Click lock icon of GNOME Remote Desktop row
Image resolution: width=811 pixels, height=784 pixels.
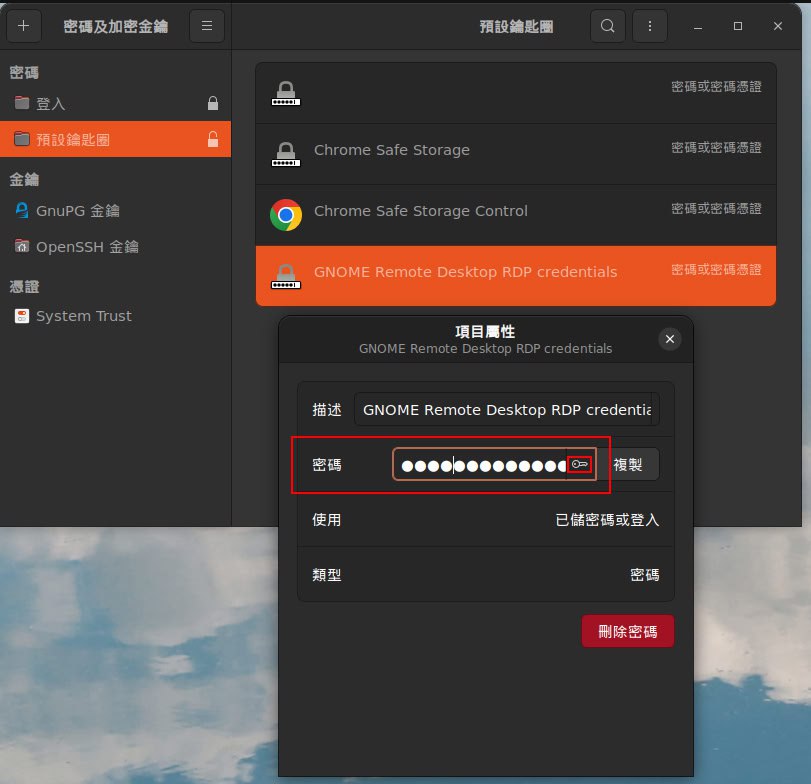(x=286, y=276)
